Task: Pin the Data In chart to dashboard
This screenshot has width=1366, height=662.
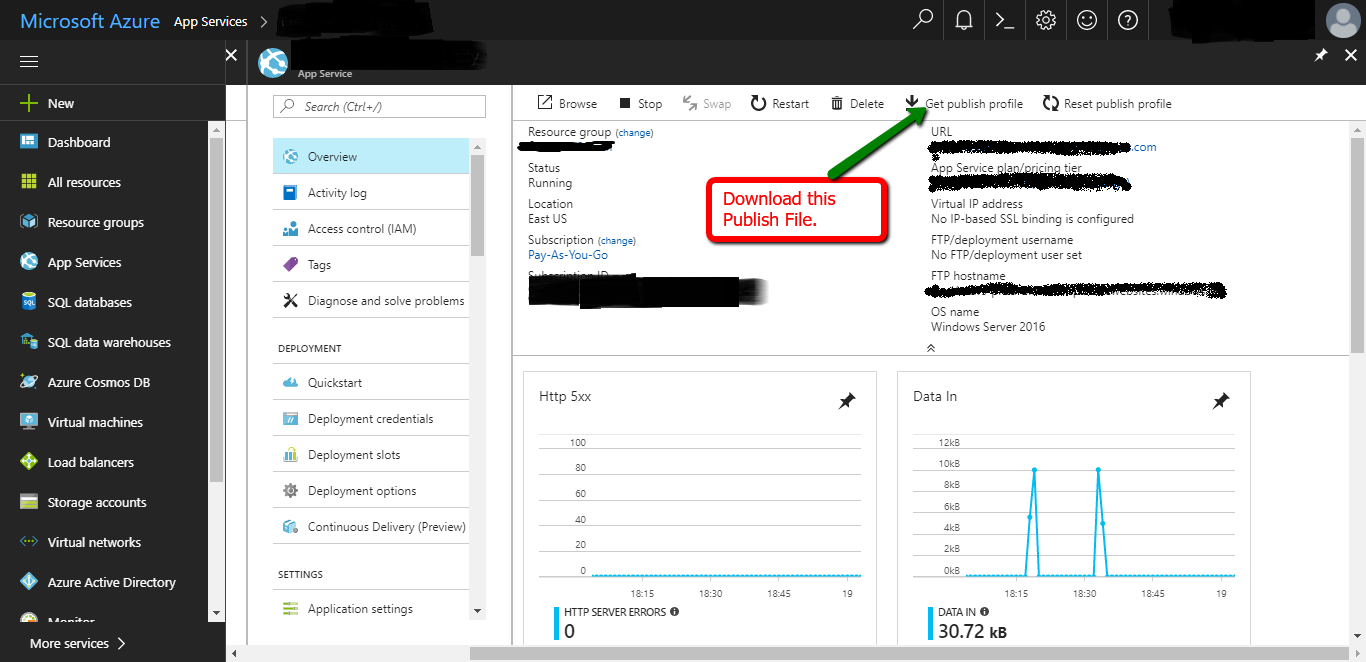Action: coord(1221,400)
